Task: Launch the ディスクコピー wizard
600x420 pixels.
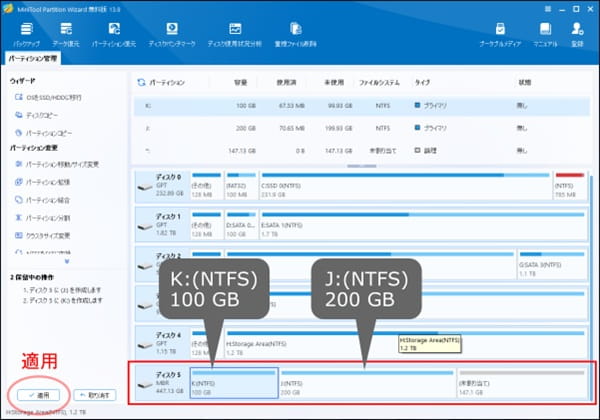Action: pos(36,115)
